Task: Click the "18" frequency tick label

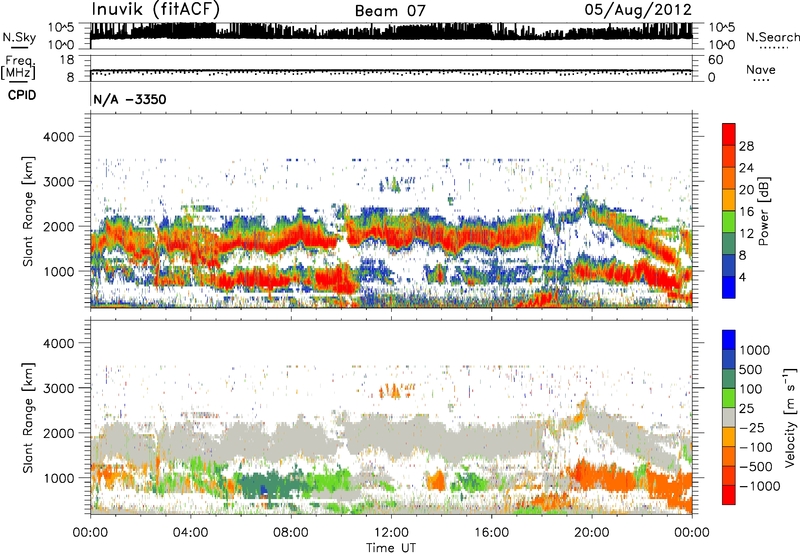Action: click(67, 60)
